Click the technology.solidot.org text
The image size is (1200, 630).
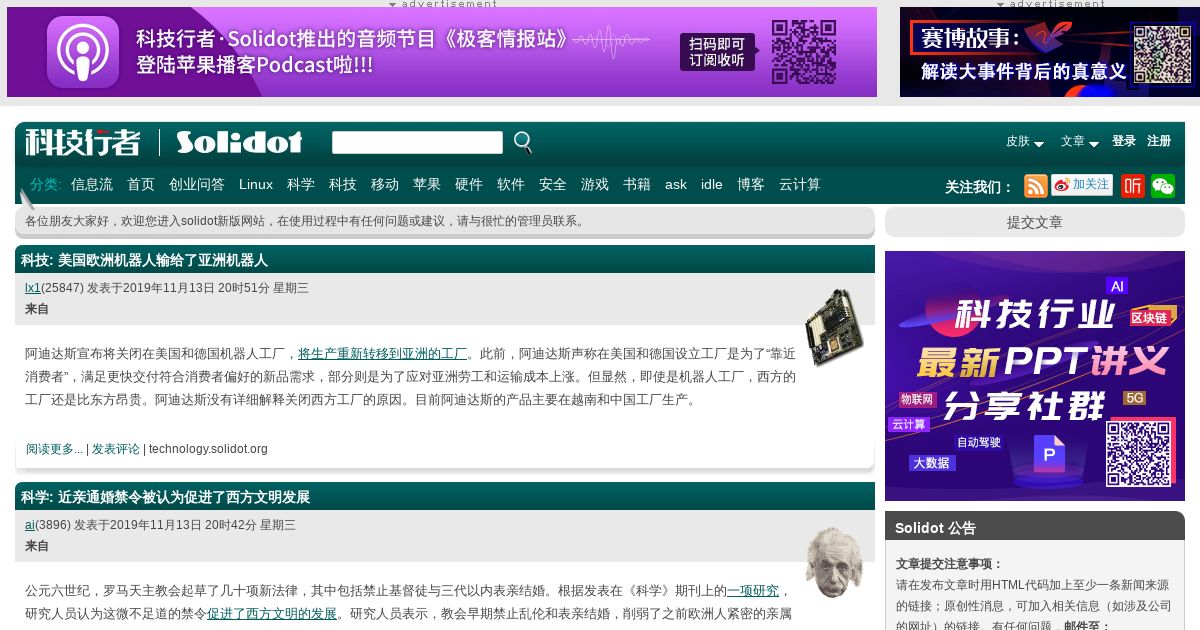point(208,449)
